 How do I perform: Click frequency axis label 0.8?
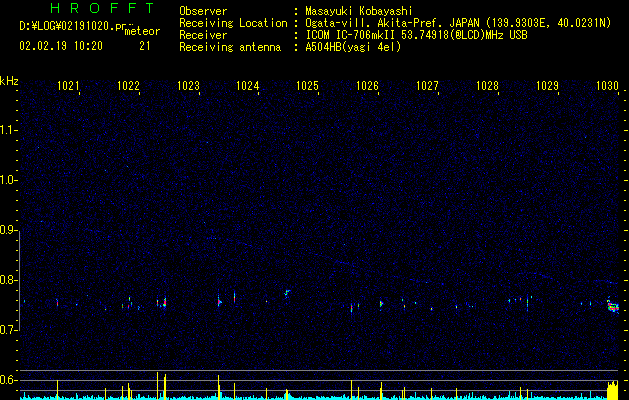pos(9,280)
